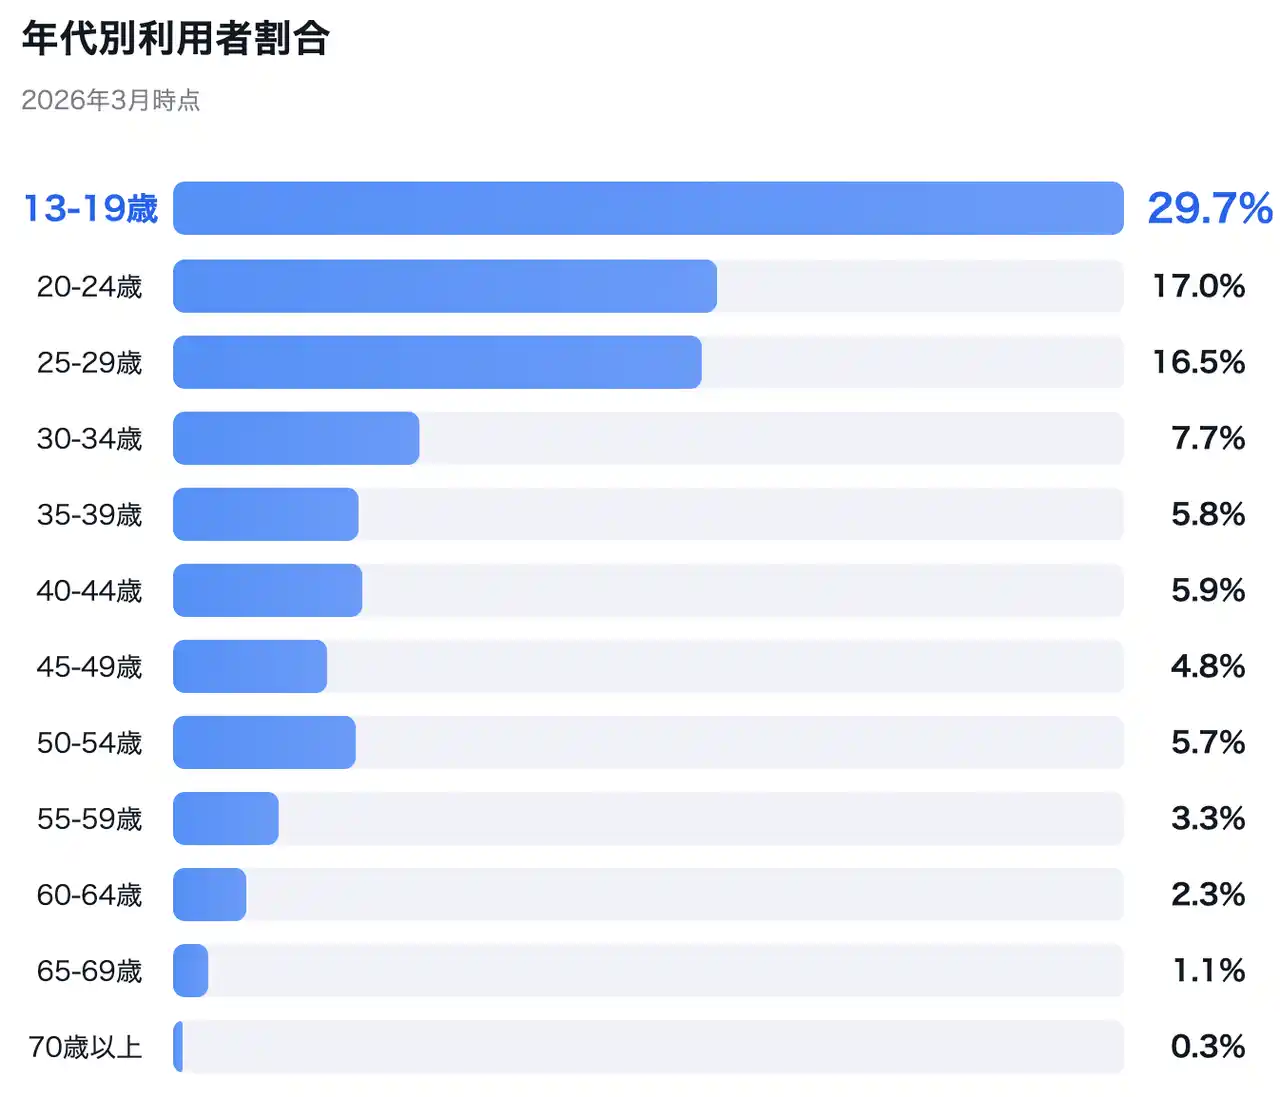1280x1097 pixels.
Task: Select the 45-49歳 age label
Action: point(89,666)
